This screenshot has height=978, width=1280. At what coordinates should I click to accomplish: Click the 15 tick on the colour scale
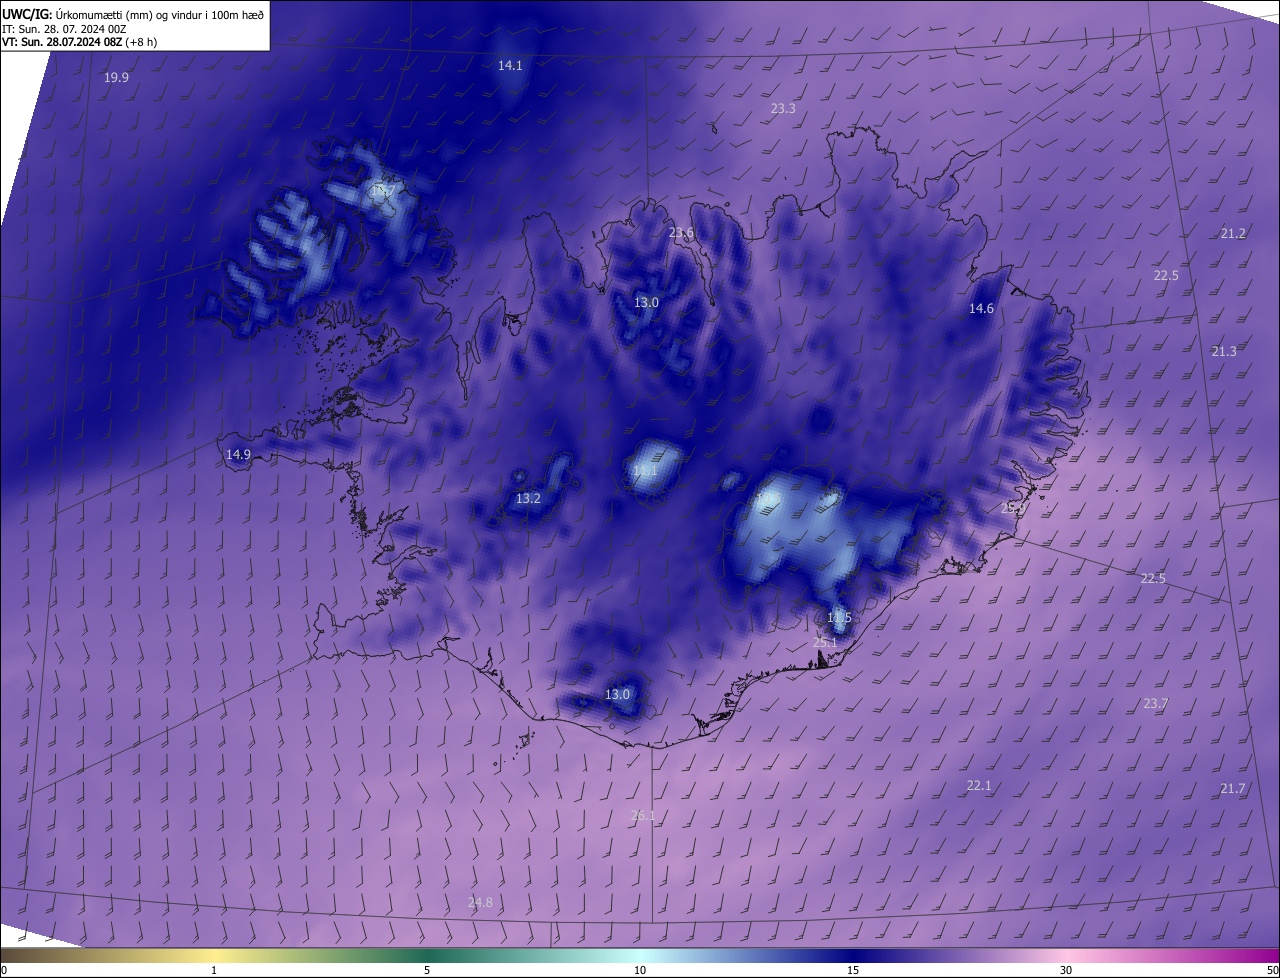853,970
